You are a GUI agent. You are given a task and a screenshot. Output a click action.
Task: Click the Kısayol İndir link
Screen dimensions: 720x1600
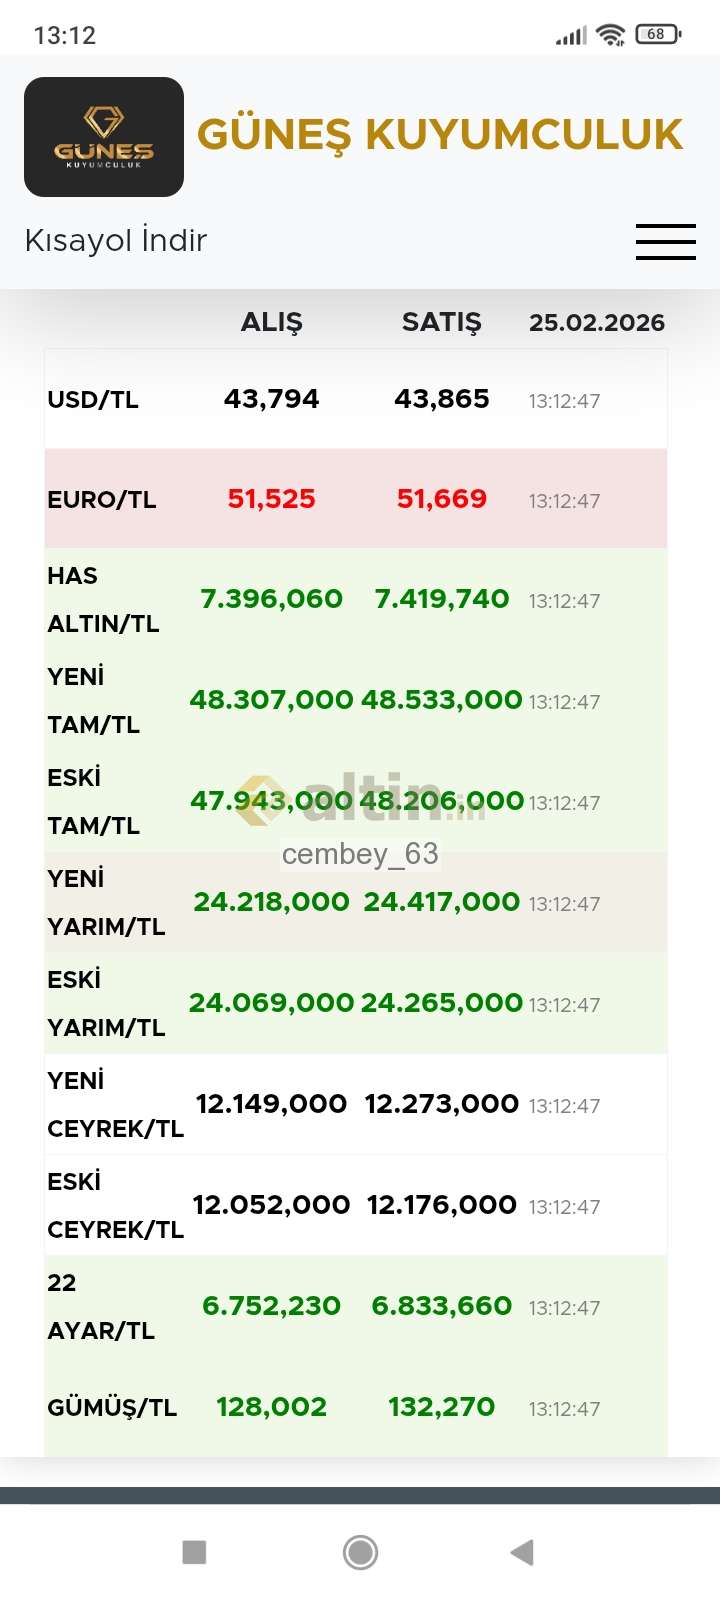point(116,241)
